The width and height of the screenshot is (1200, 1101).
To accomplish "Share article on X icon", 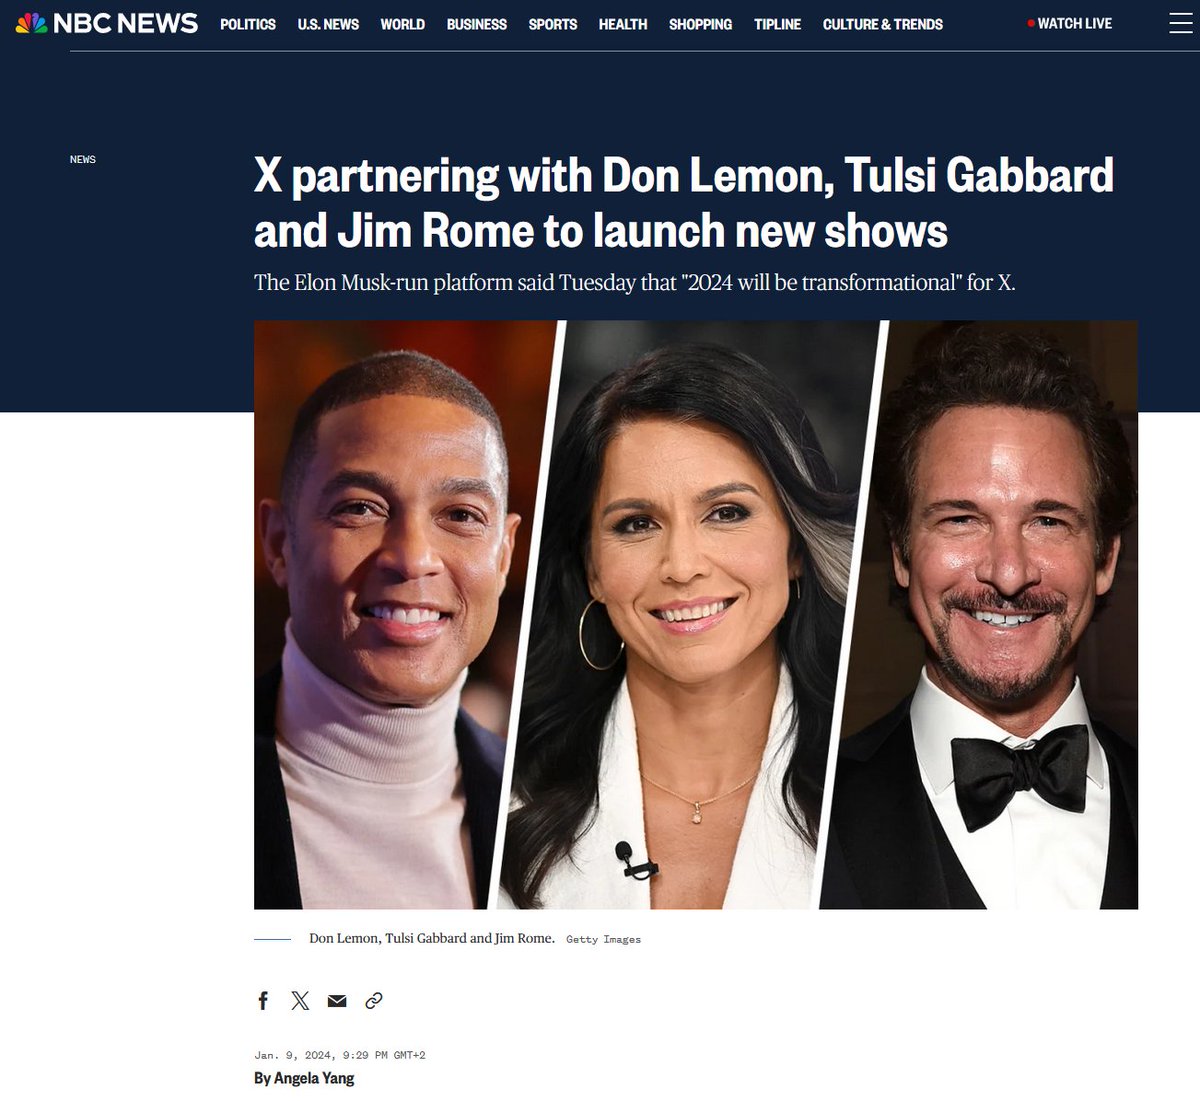I will pos(300,1000).
